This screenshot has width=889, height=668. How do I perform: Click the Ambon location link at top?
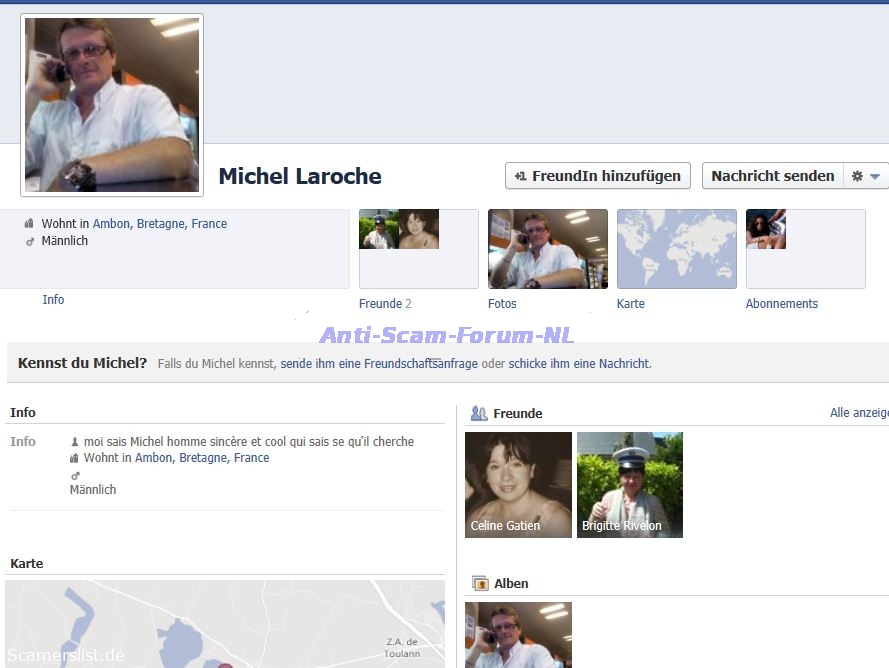coord(111,224)
